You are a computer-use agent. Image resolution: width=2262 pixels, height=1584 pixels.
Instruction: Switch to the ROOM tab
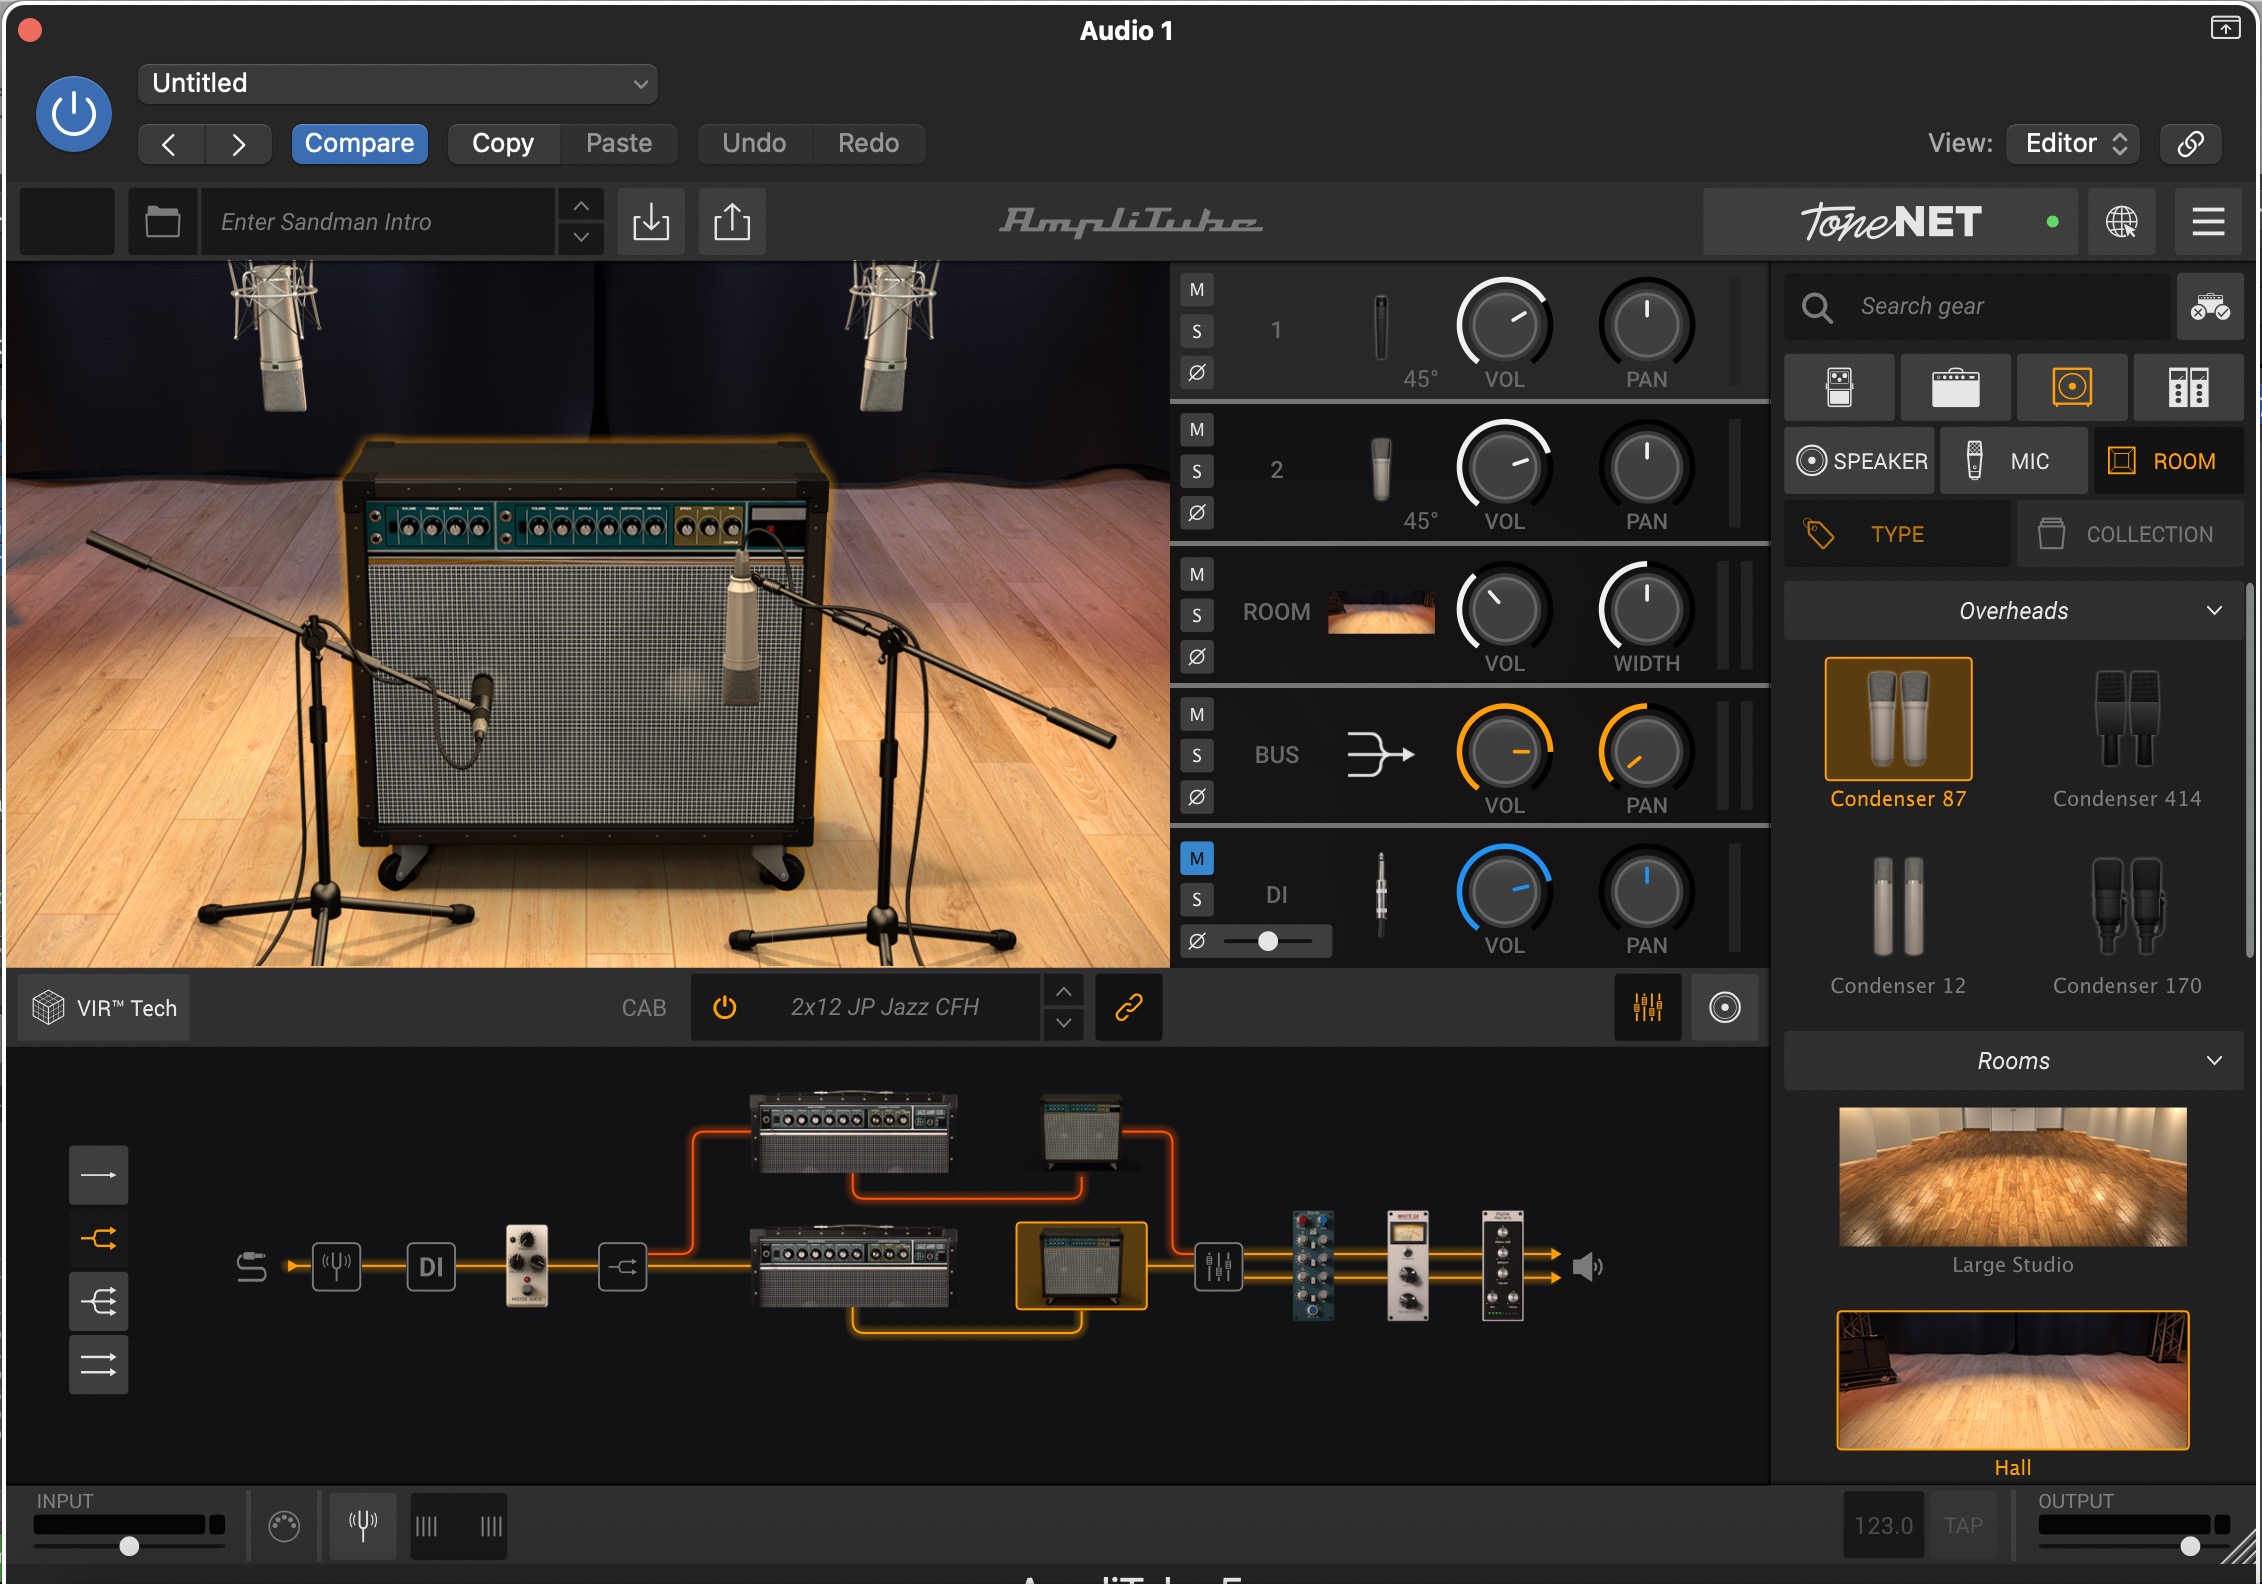pos(2167,461)
